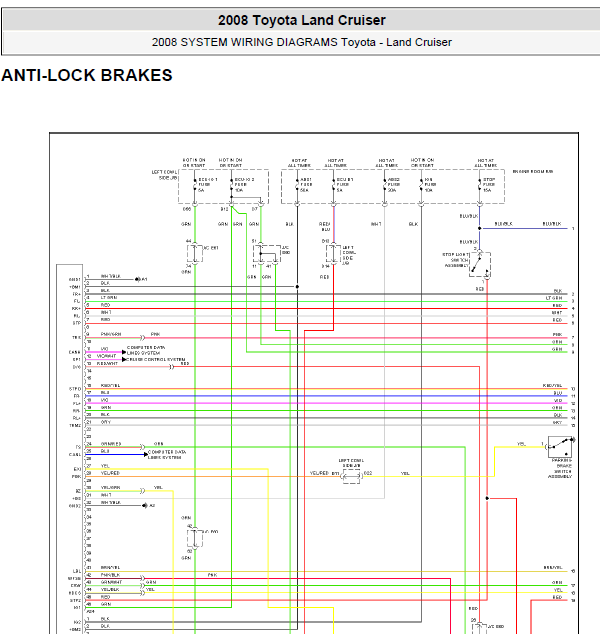Click the ECU B1 fuse 5A label
600x634 pixels.
tap(345, 184)
